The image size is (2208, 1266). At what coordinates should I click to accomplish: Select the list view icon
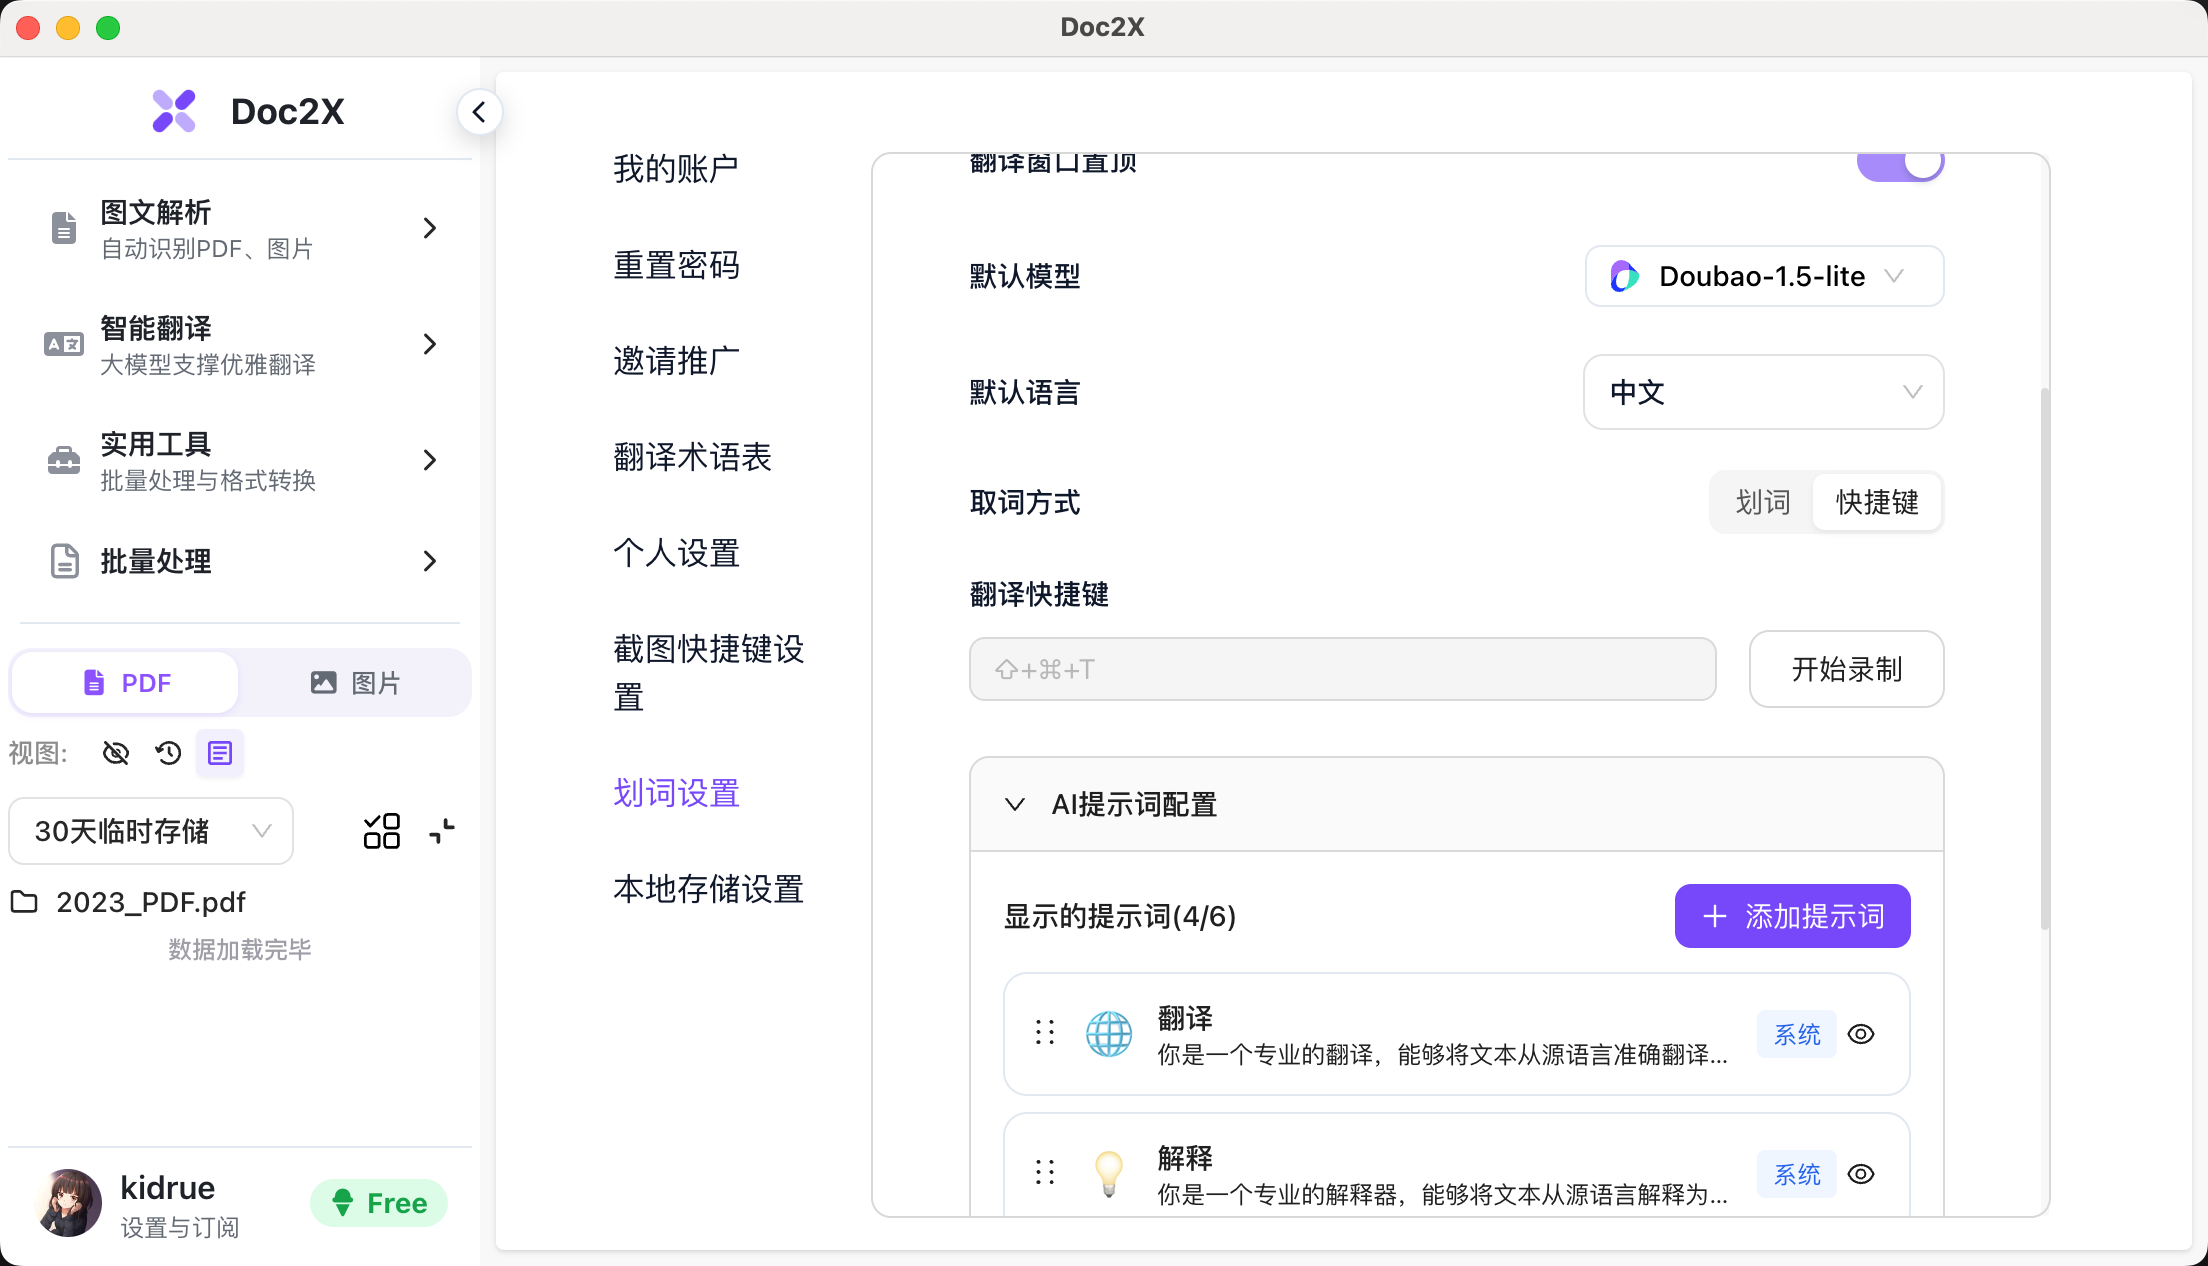[x=219, y=753]
